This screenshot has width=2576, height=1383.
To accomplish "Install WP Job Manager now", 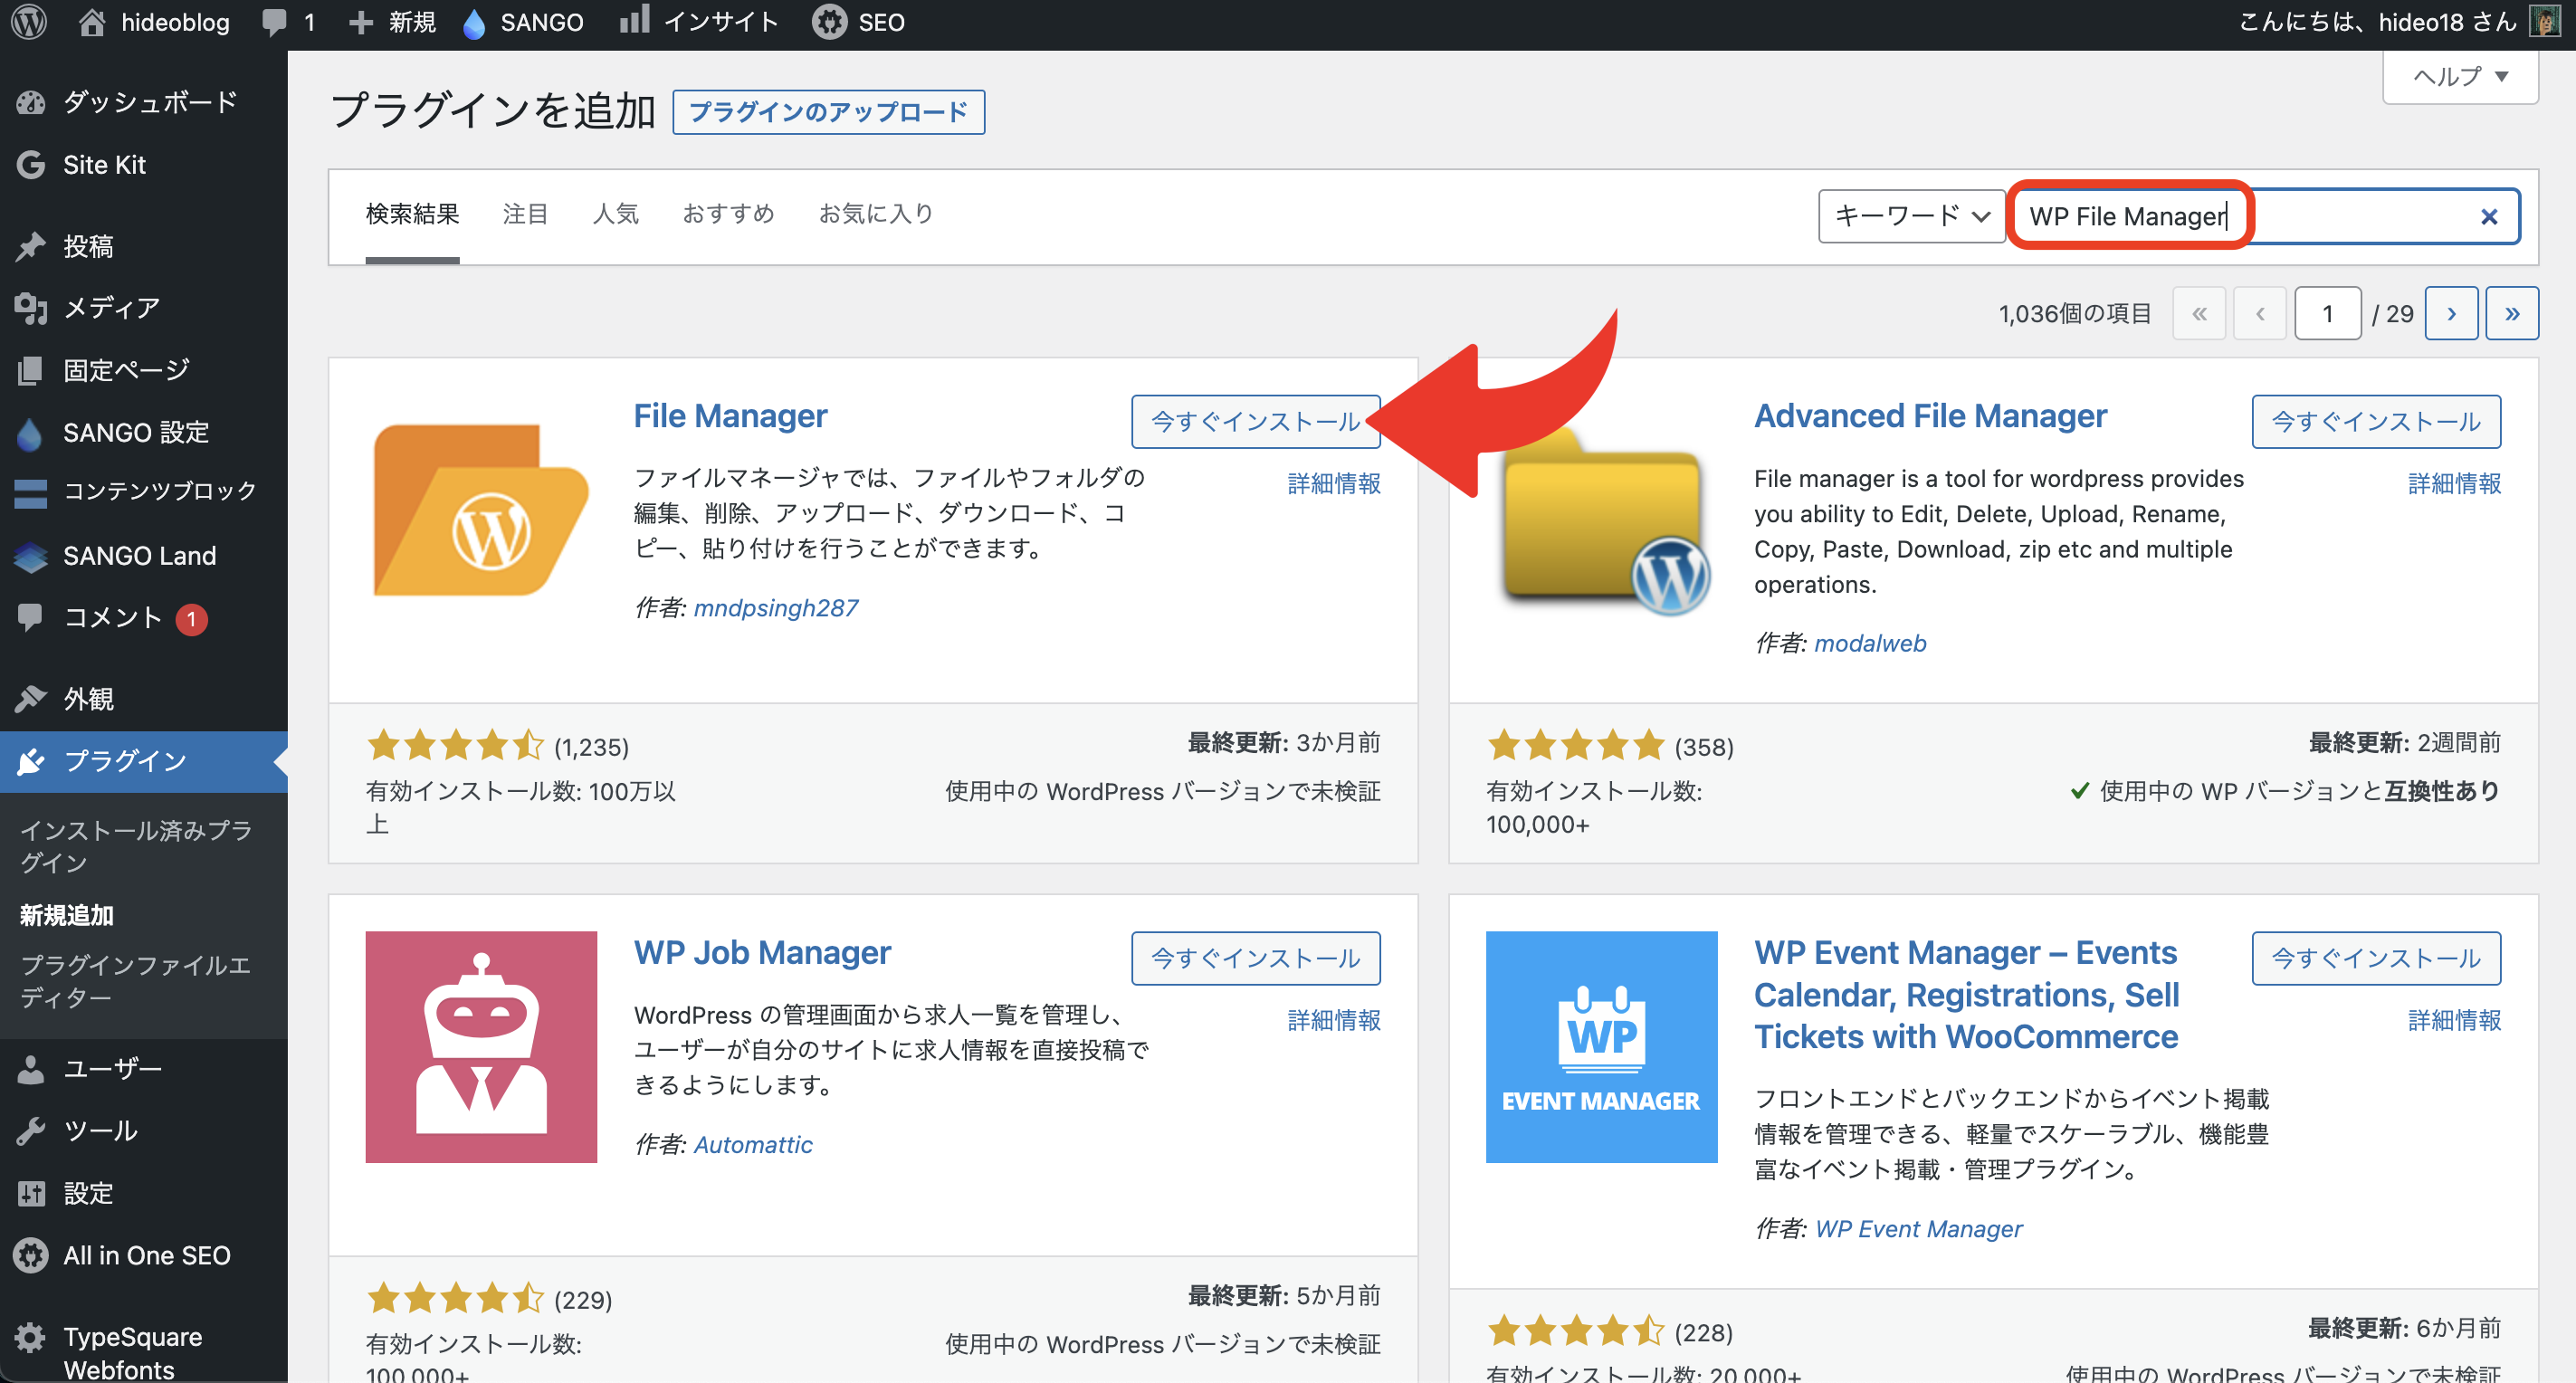I will pos(1255,958).
